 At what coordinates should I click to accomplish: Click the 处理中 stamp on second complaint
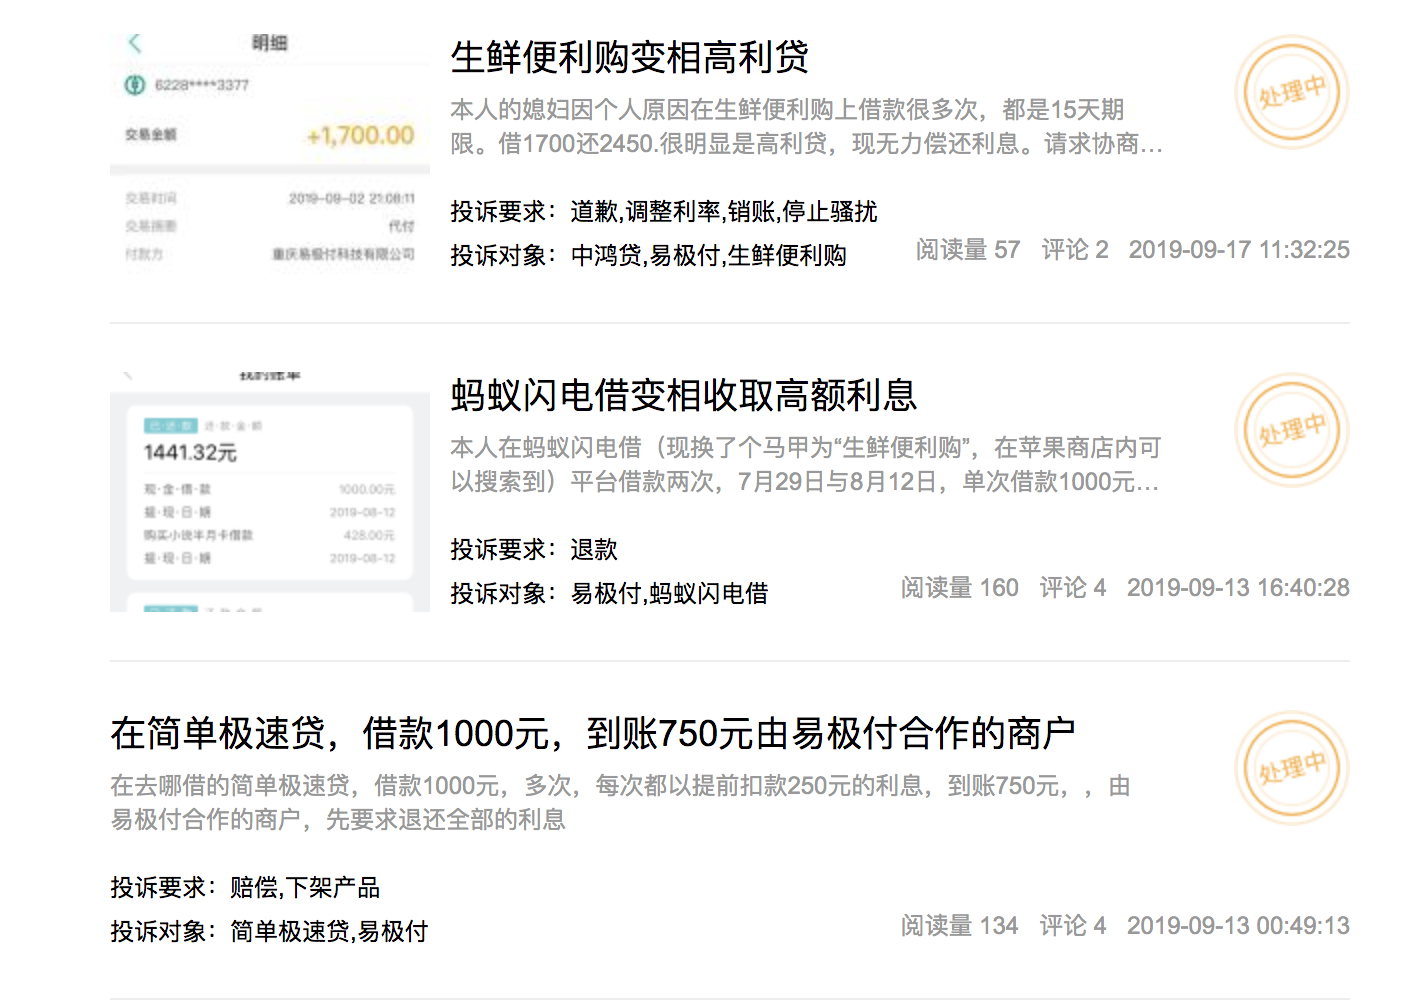tap(1291, 429)
